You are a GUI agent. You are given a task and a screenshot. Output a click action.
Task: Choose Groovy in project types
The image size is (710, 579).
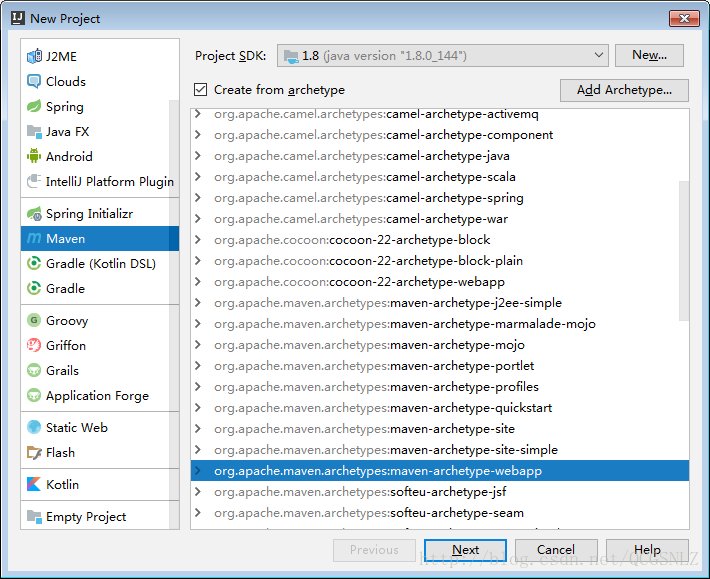[x=67, y=321]
